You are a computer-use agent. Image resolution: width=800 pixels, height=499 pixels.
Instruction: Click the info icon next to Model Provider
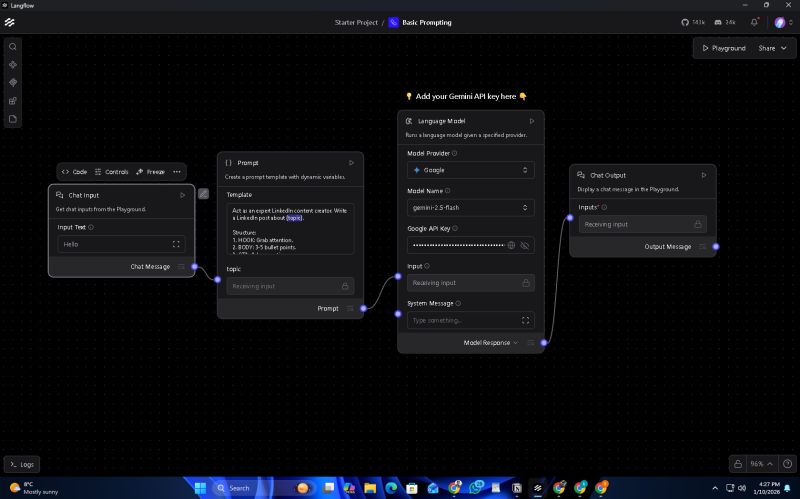(455, 153)
